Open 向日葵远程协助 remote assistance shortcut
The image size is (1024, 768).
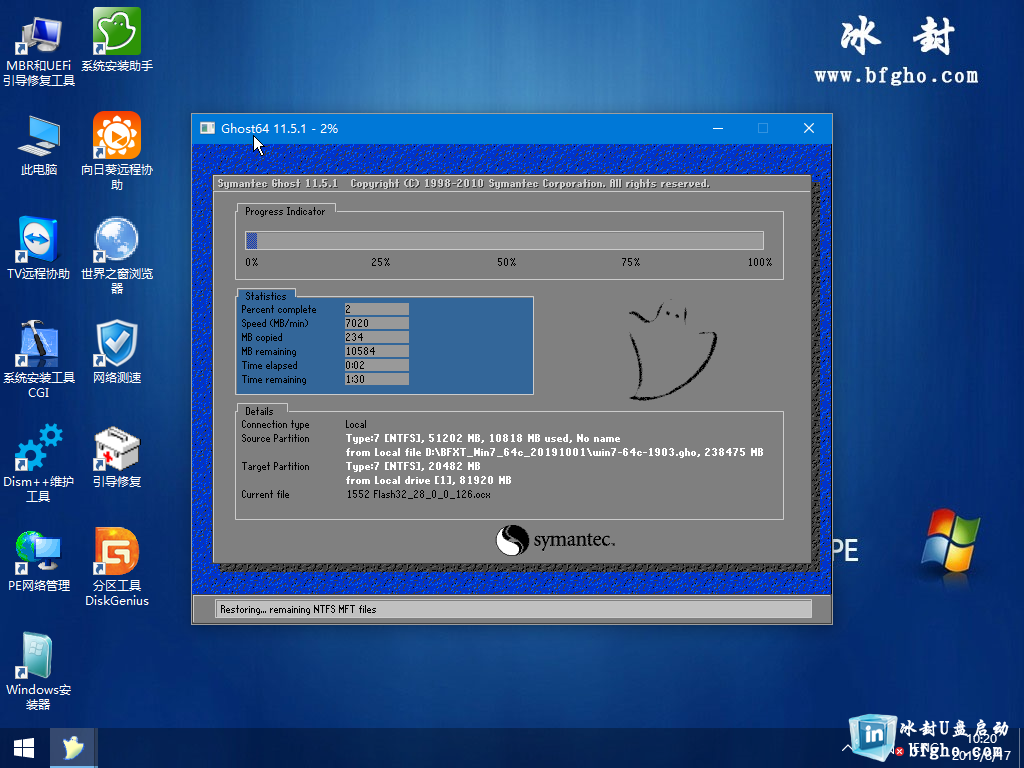click(117, 152)
